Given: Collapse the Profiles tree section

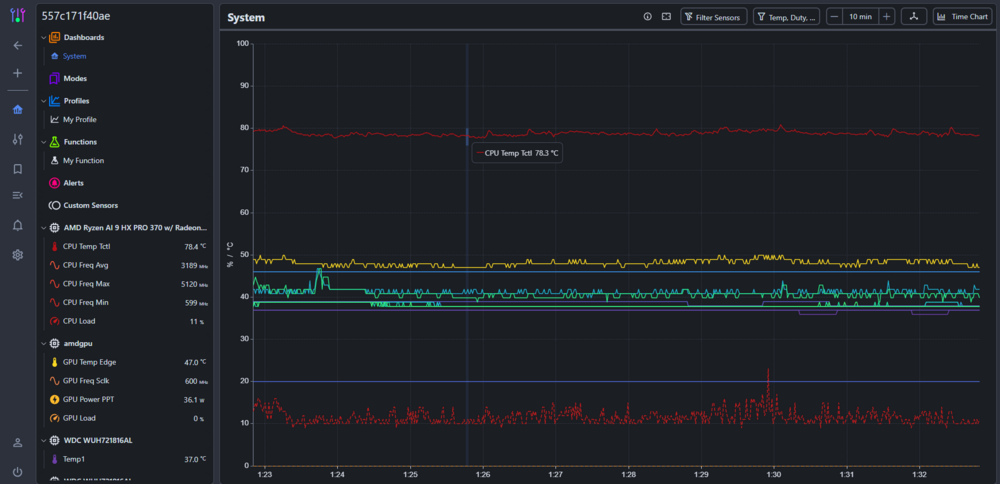Looking at the screenshot, I should click(43, 101).
